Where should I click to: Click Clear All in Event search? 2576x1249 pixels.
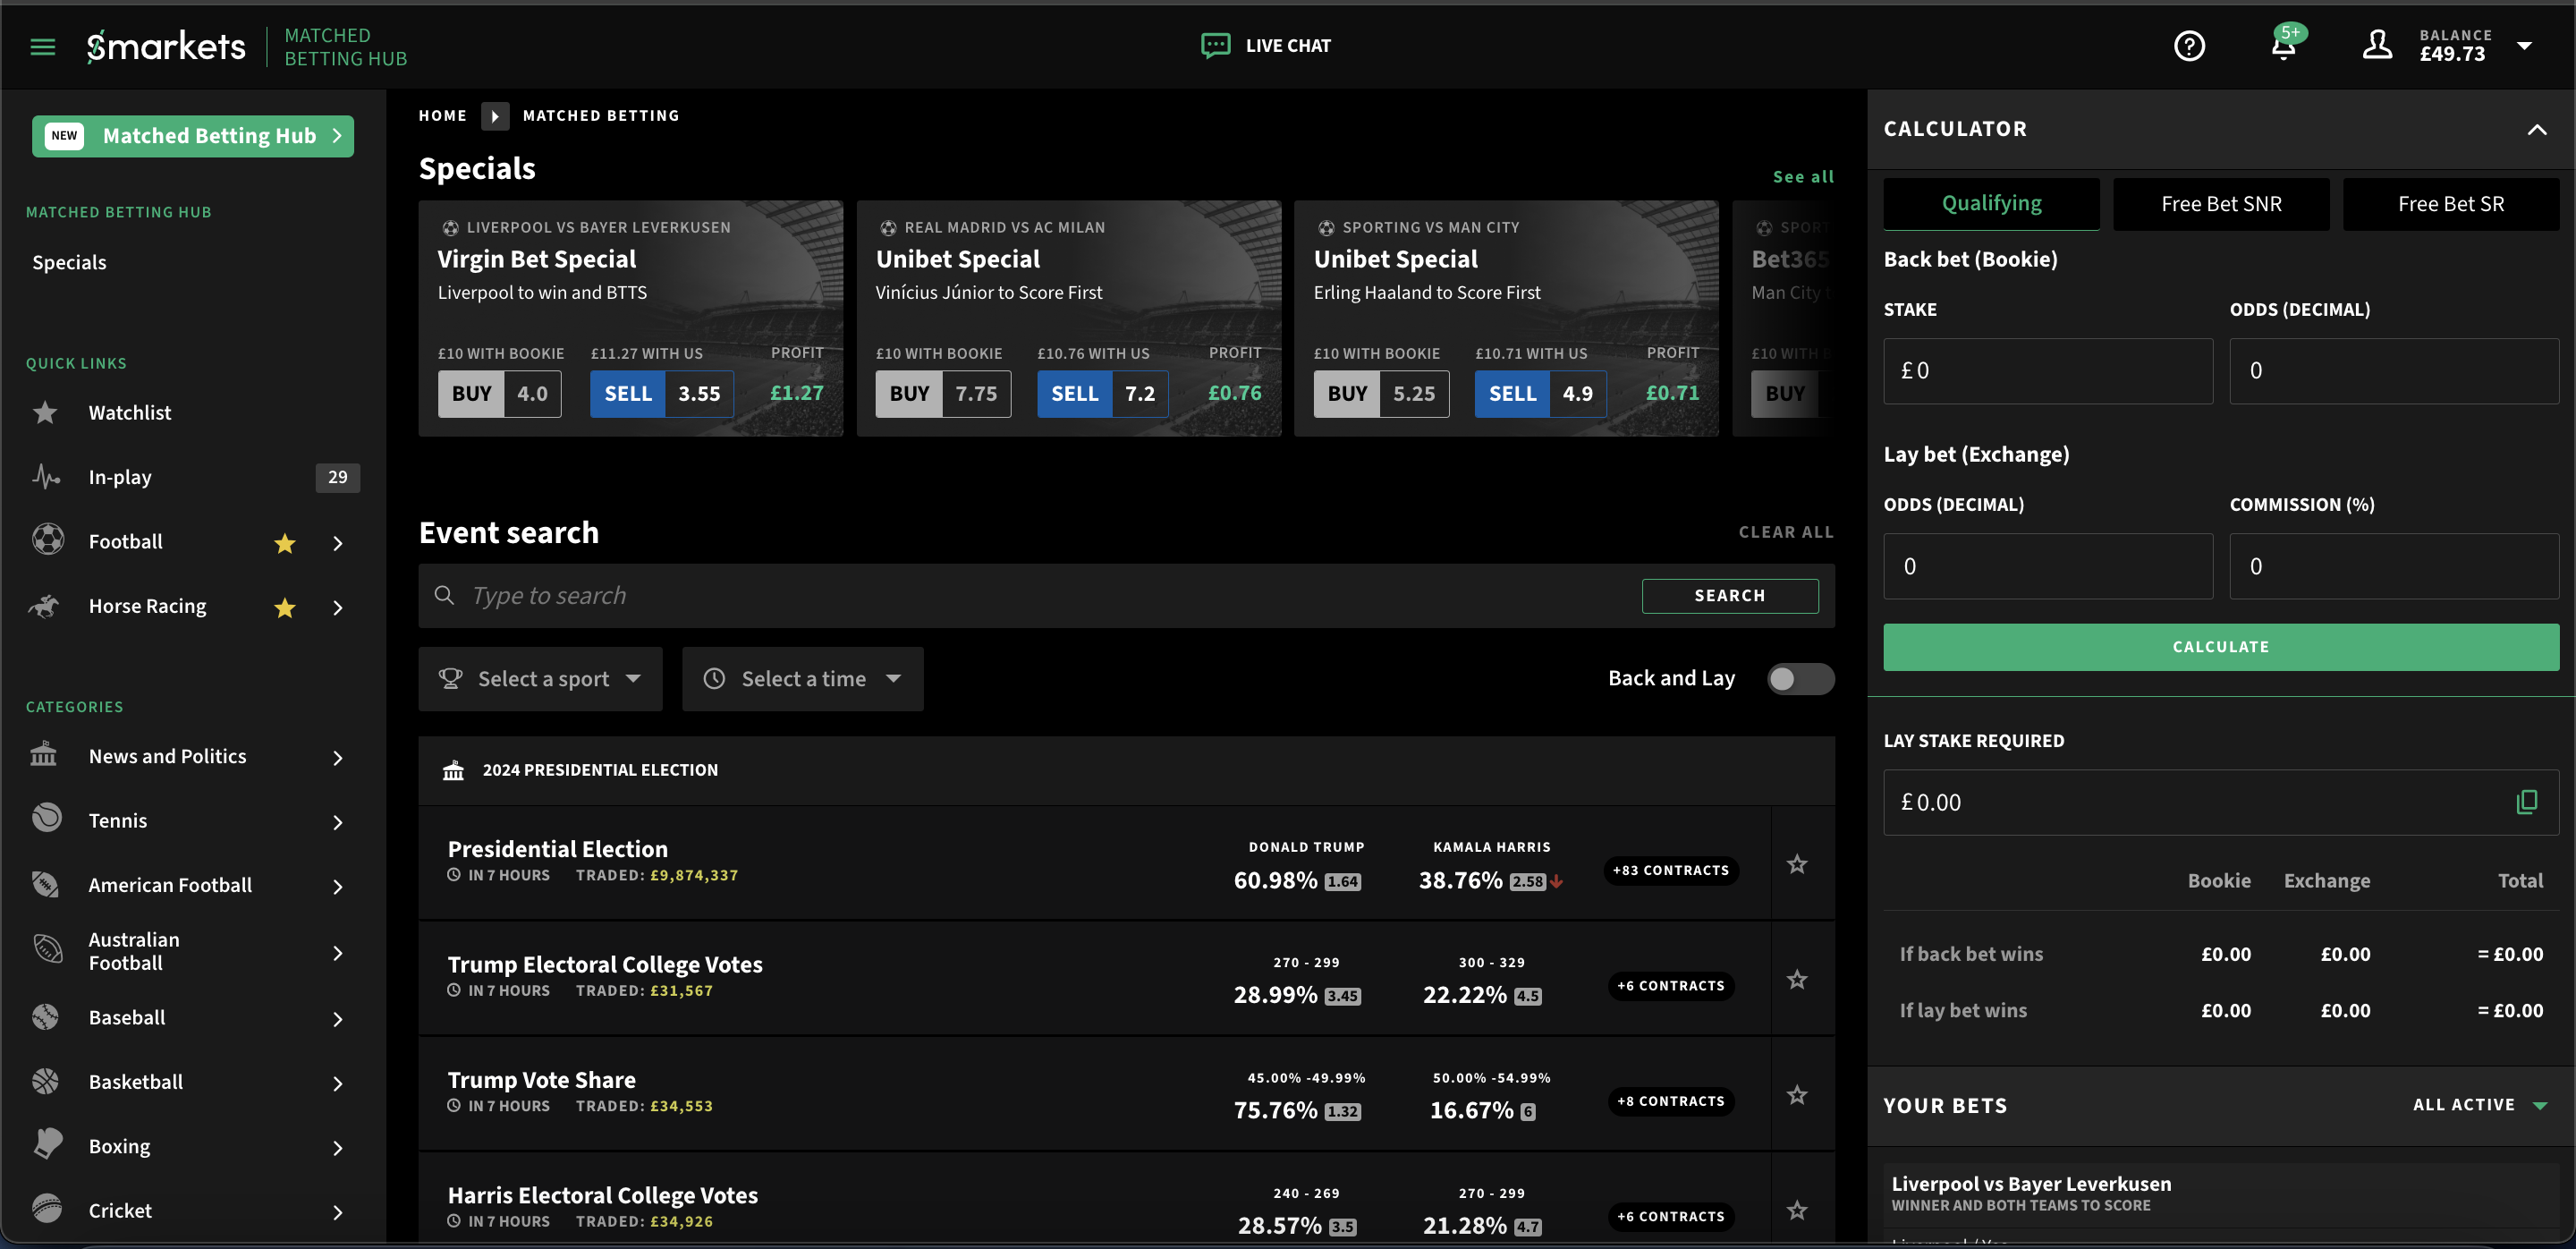pos(1786,532)
